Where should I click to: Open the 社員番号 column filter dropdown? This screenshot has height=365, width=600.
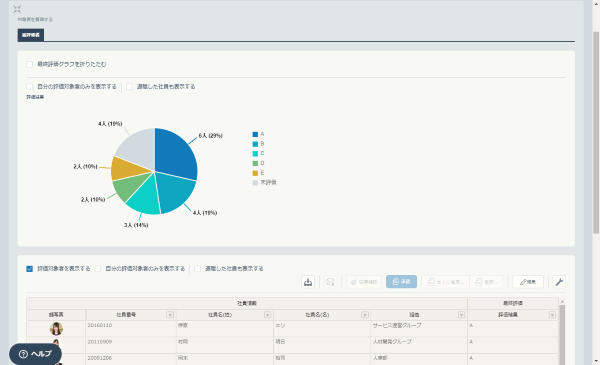pyautogui.click(x=170, y=315)
